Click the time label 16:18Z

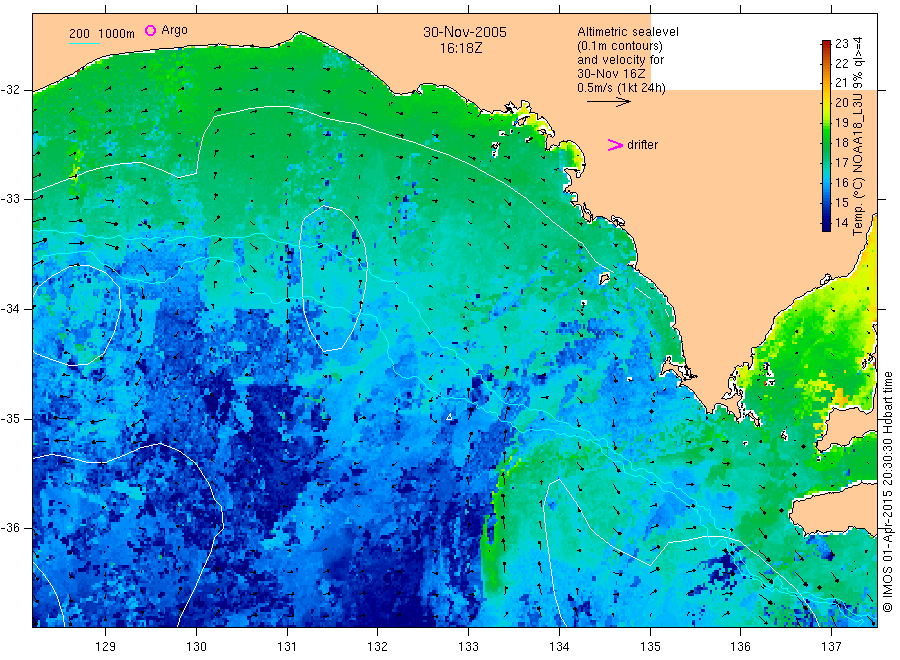coord(461,48)
